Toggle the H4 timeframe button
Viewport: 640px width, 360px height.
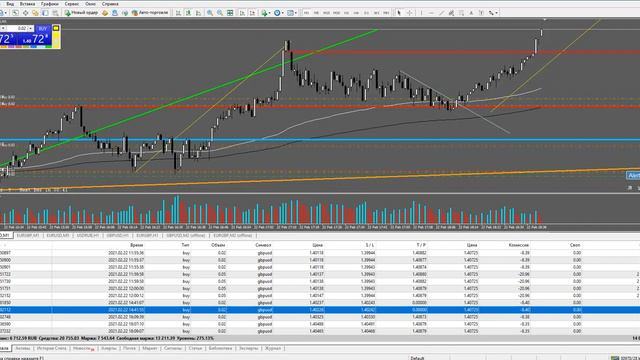[x=356, y=13]
